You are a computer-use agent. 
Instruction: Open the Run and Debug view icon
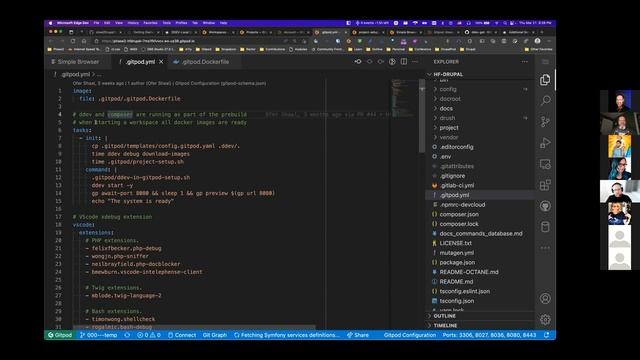pos(545,143)
